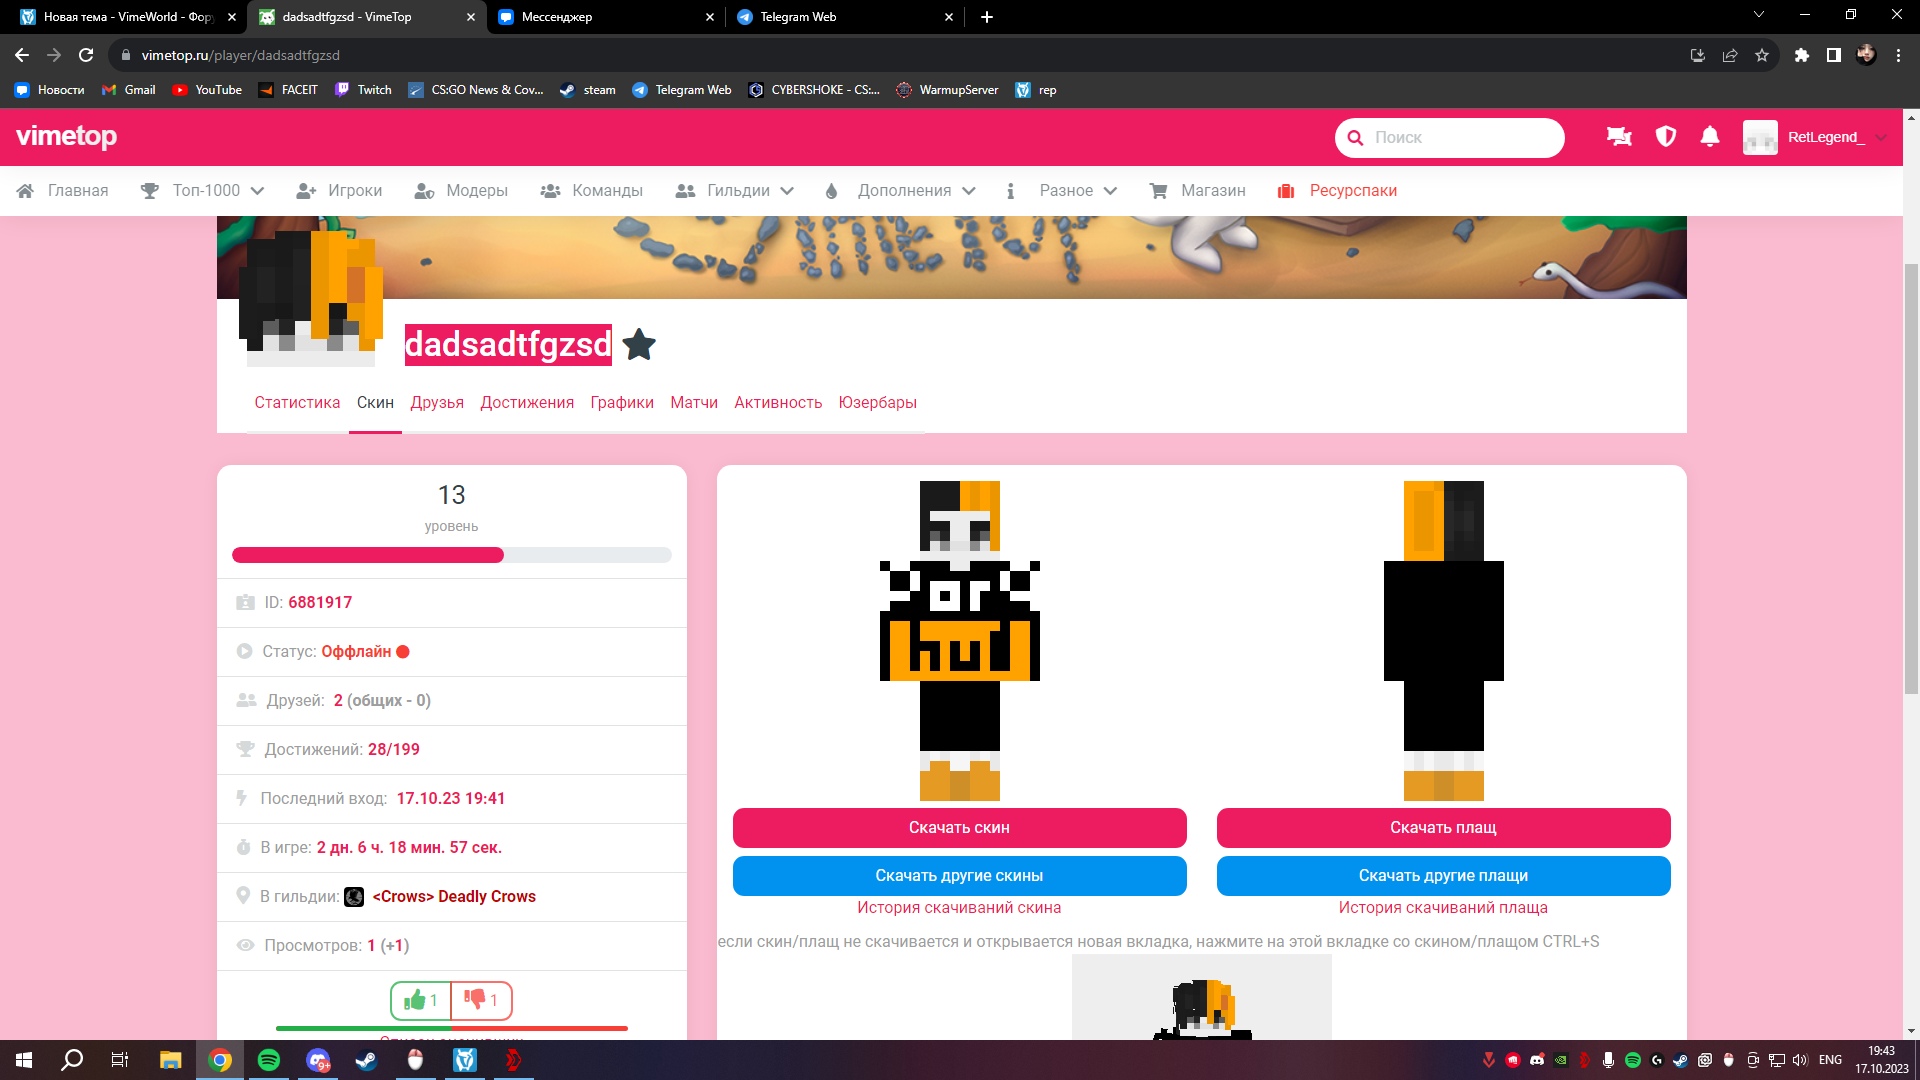Open the Достижения tab
1920x1080 pixels.
click(x=527, y=403)
